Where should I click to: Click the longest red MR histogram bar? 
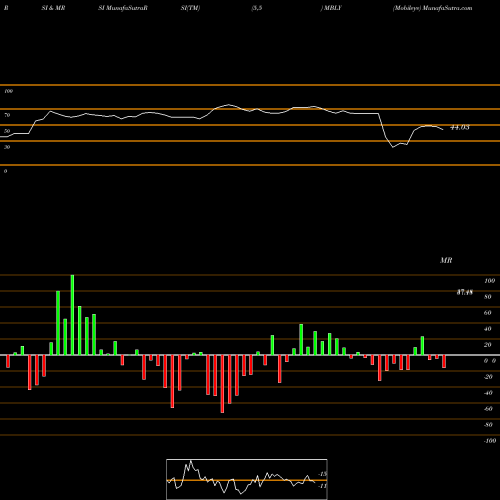click(x=222, y=384)
